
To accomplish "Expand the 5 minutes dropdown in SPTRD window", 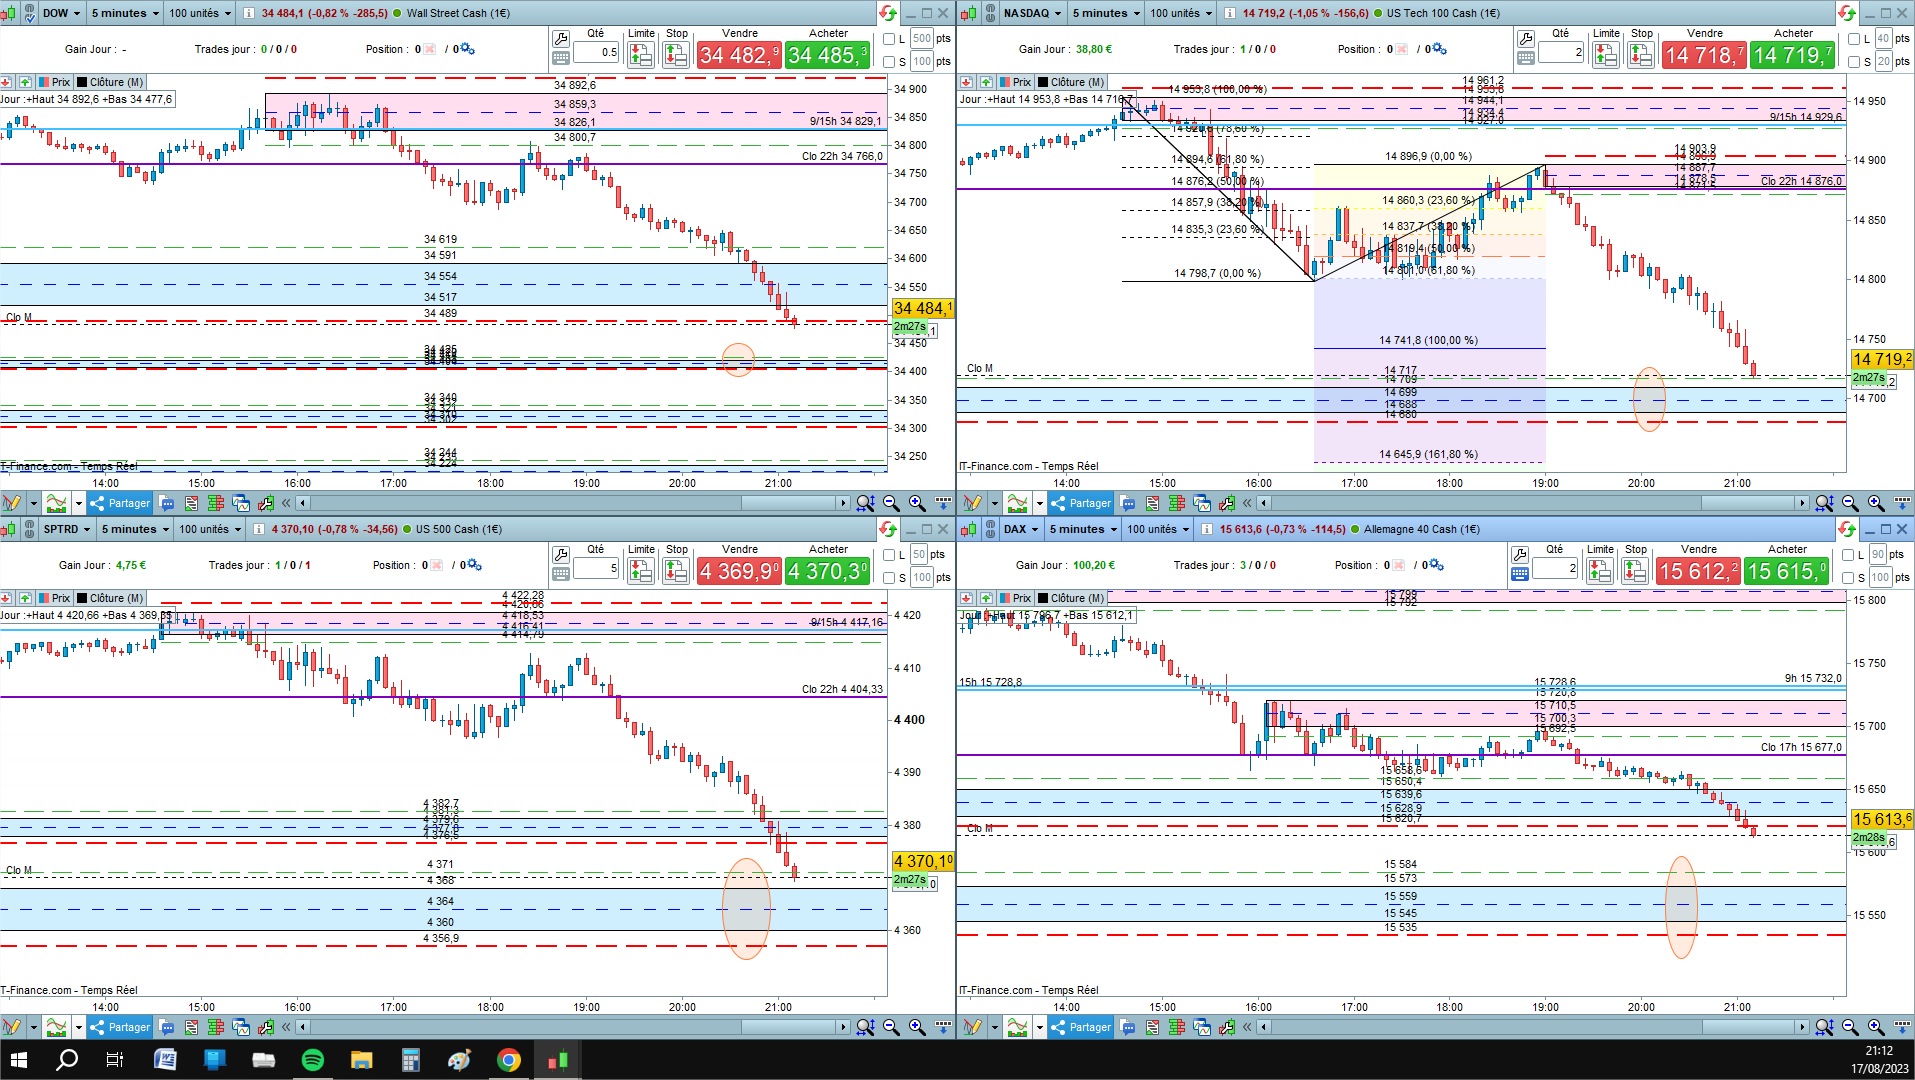I will [134, 529].
